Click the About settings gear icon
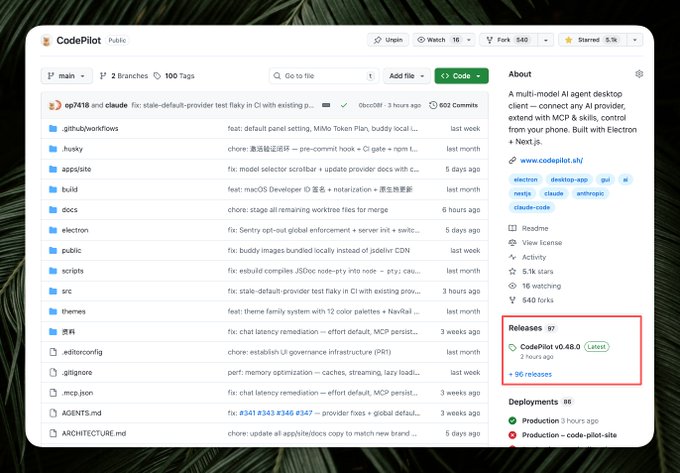Image resolution: width=680 pixels, height=473 pixels. 639,74
